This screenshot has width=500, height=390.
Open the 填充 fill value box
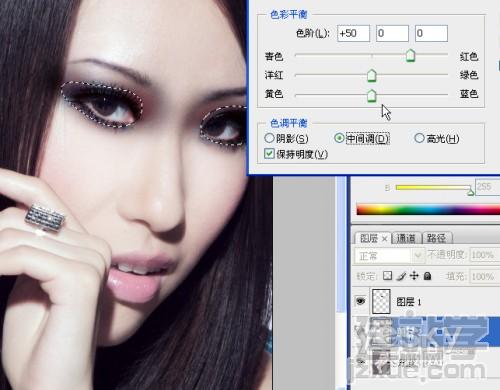pyautogui.click(x=485, y=276)
